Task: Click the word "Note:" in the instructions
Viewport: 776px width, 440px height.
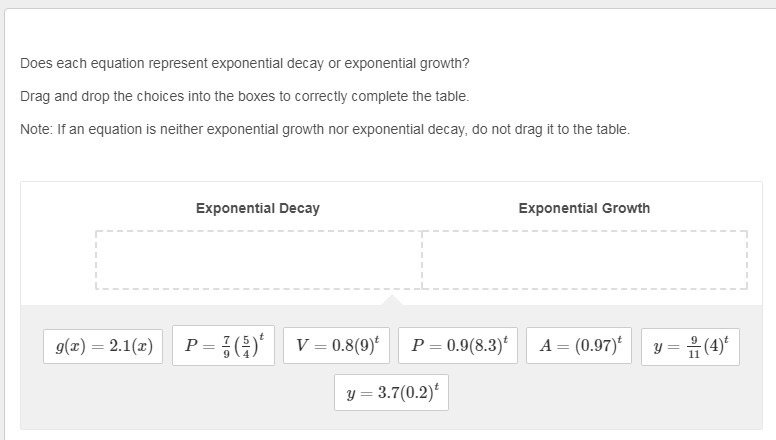Action: point(36,129)
